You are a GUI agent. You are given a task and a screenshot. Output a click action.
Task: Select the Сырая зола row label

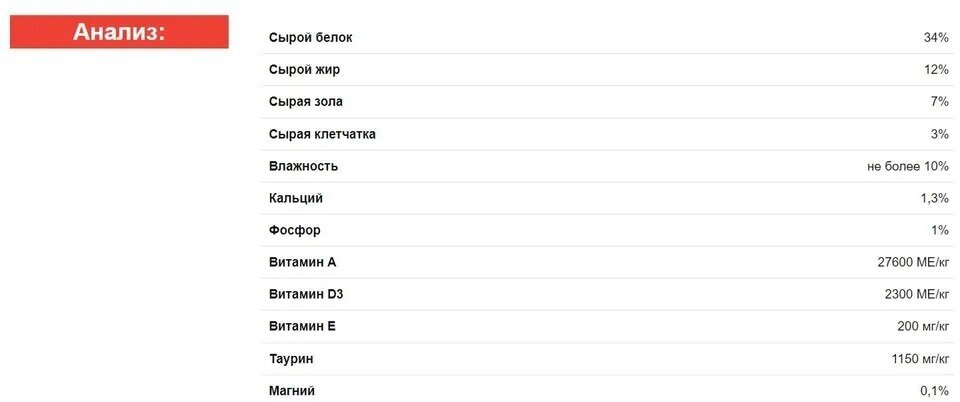pos(306,102)
